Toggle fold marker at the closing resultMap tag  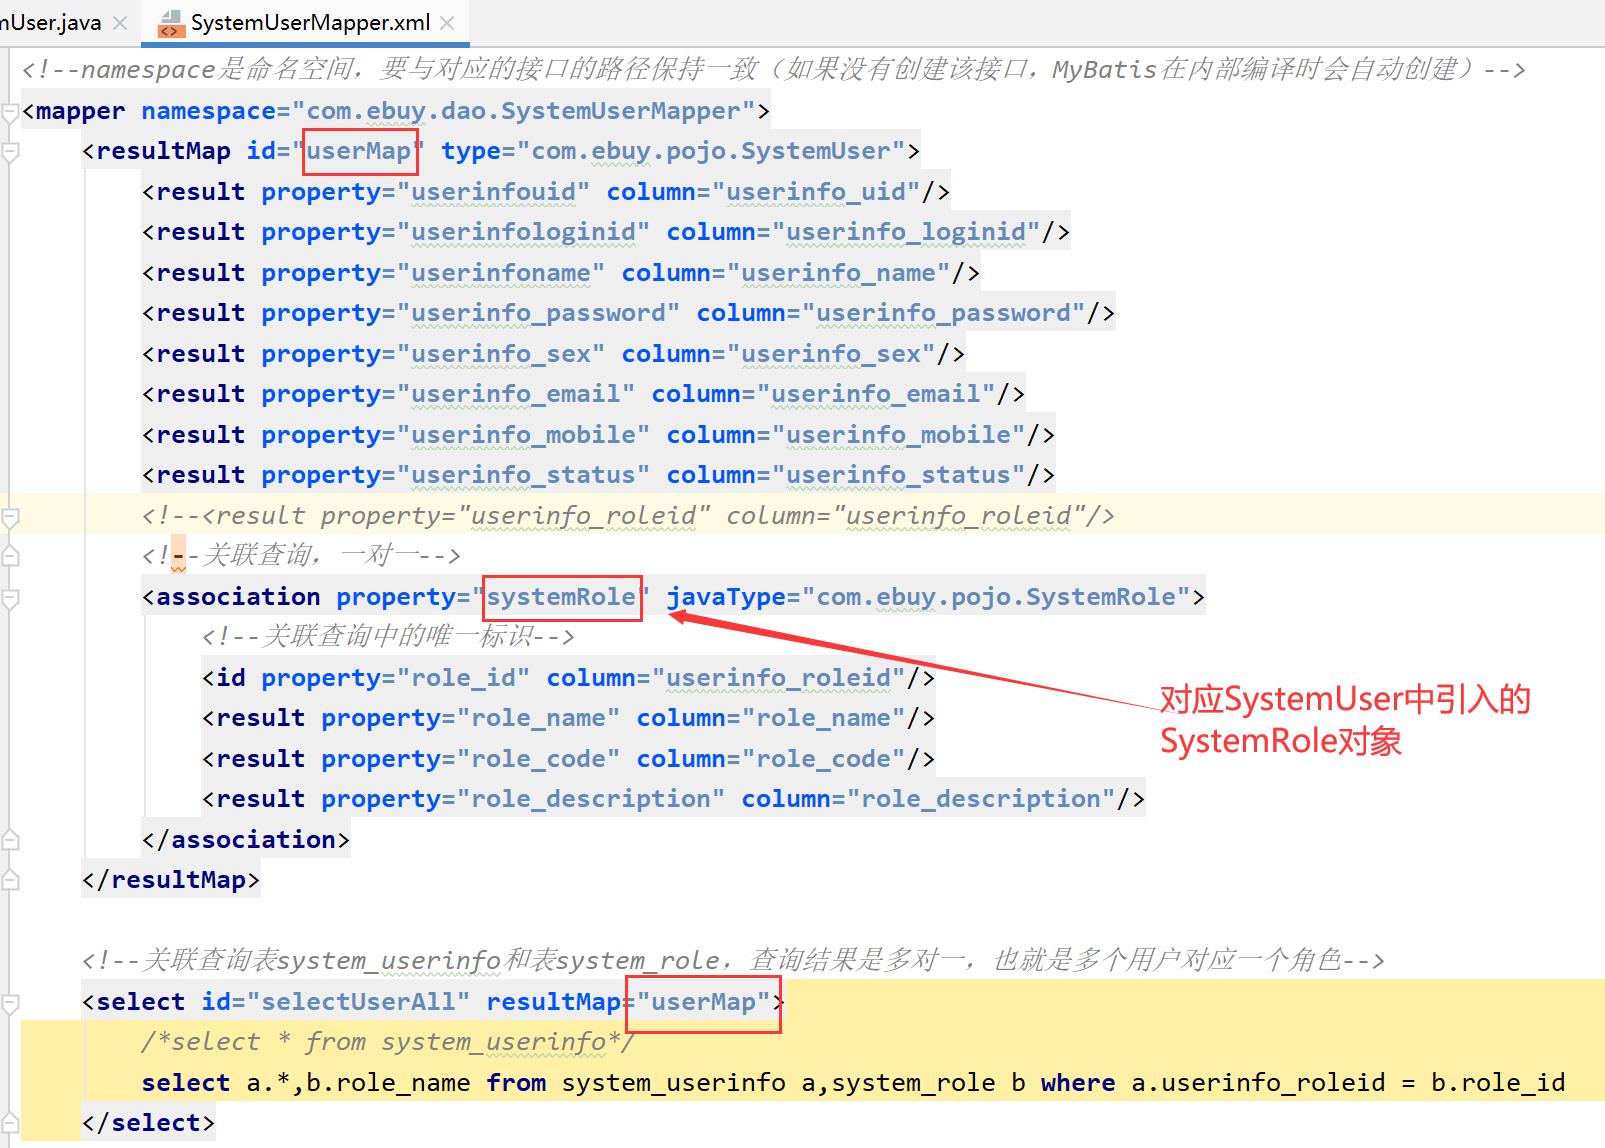pyautogui.click(x=10, y=880)
